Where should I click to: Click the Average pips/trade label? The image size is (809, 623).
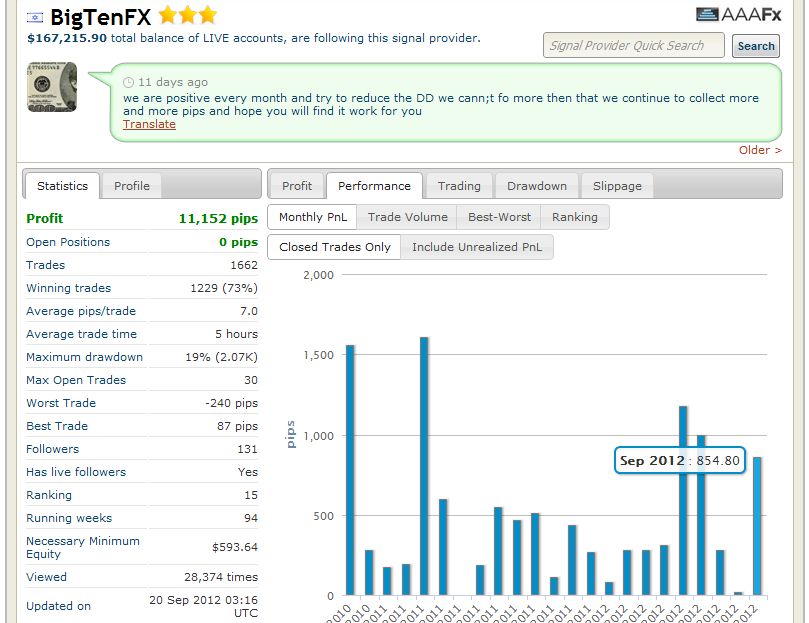click(x=81, y=311)
